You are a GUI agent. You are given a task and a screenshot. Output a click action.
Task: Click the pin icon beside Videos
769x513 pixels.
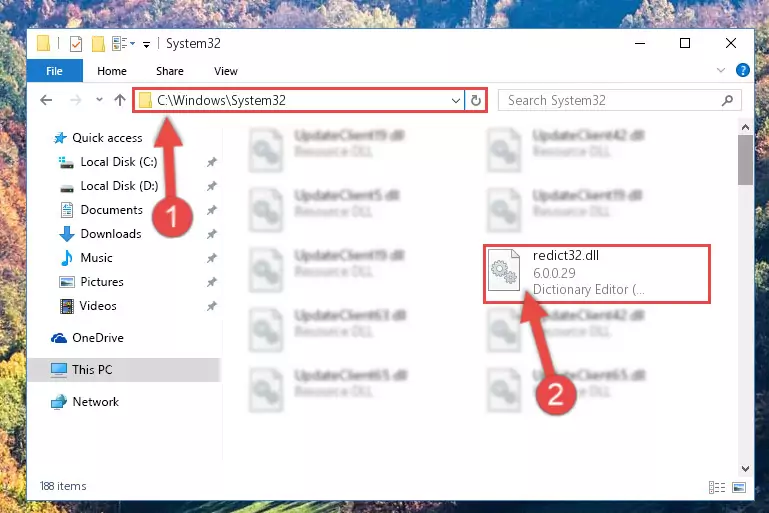(211, 306)
